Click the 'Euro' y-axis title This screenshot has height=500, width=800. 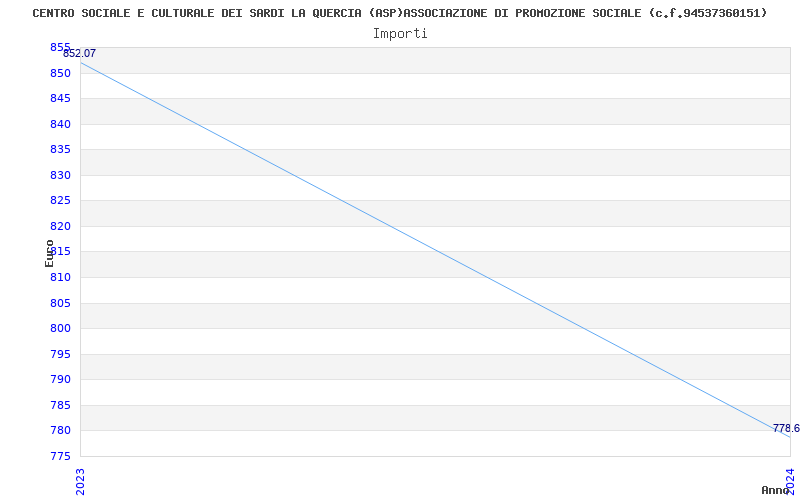pyautogui.click(x=49, y=253)
